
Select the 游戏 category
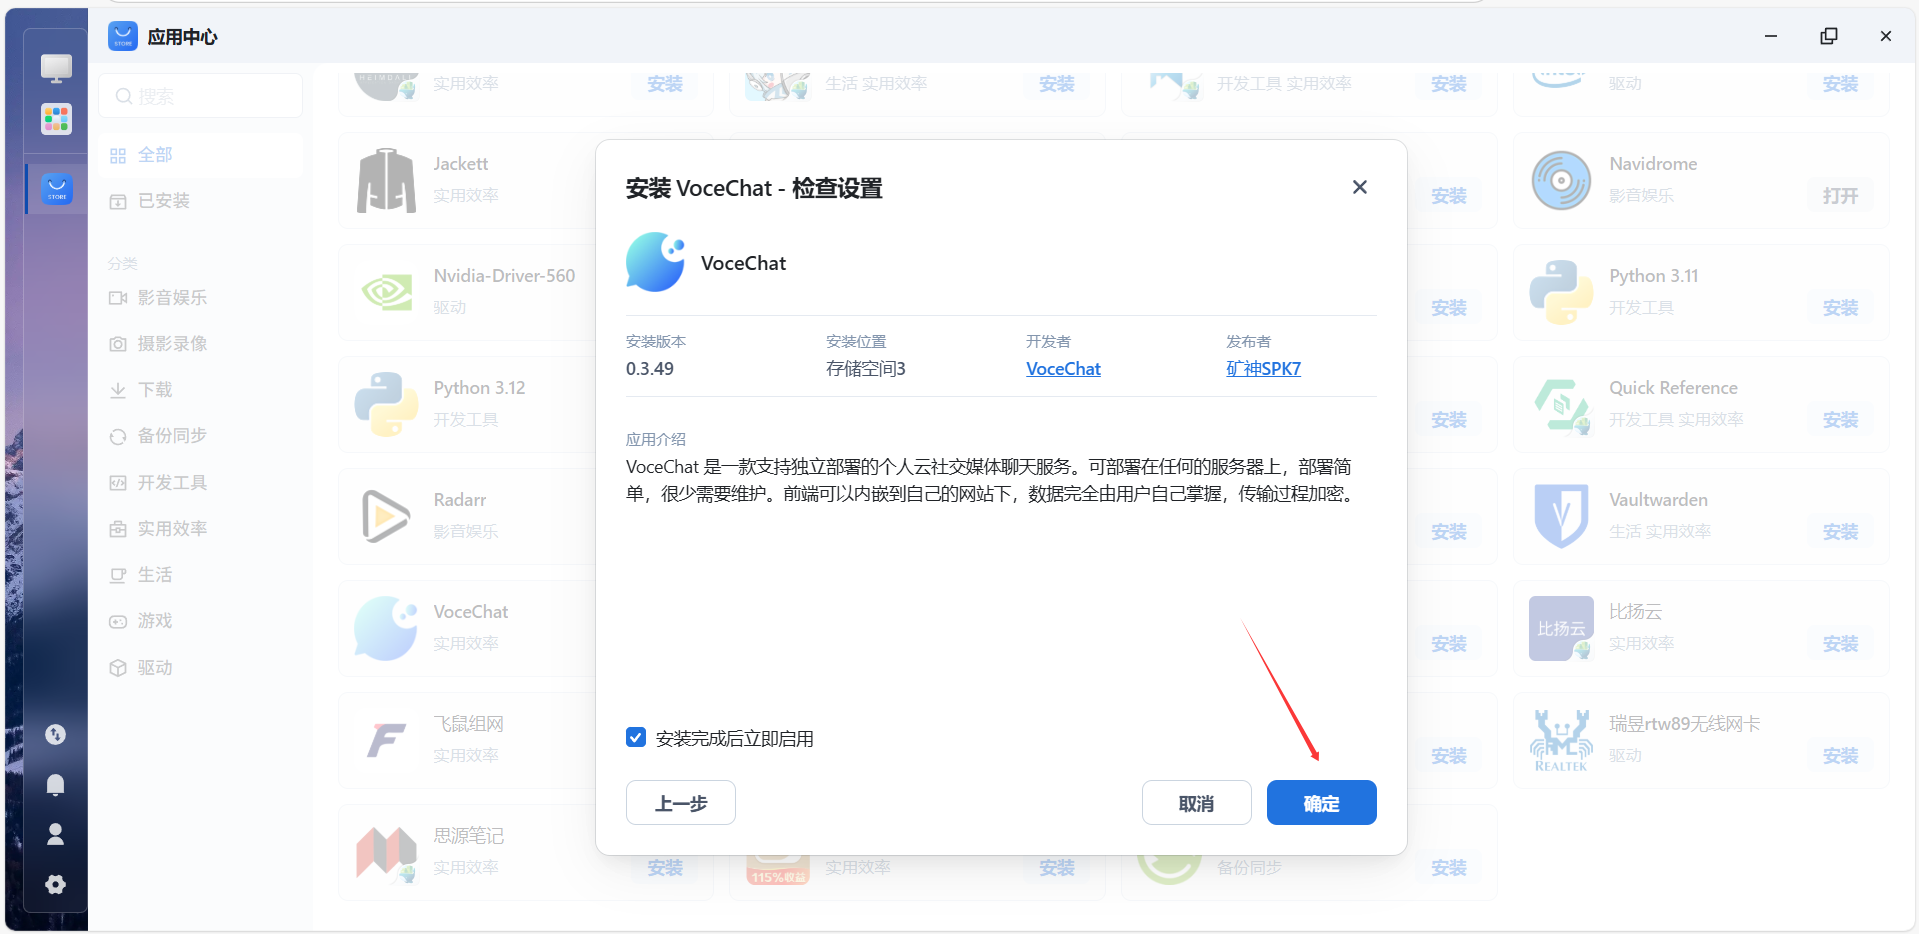201,621
